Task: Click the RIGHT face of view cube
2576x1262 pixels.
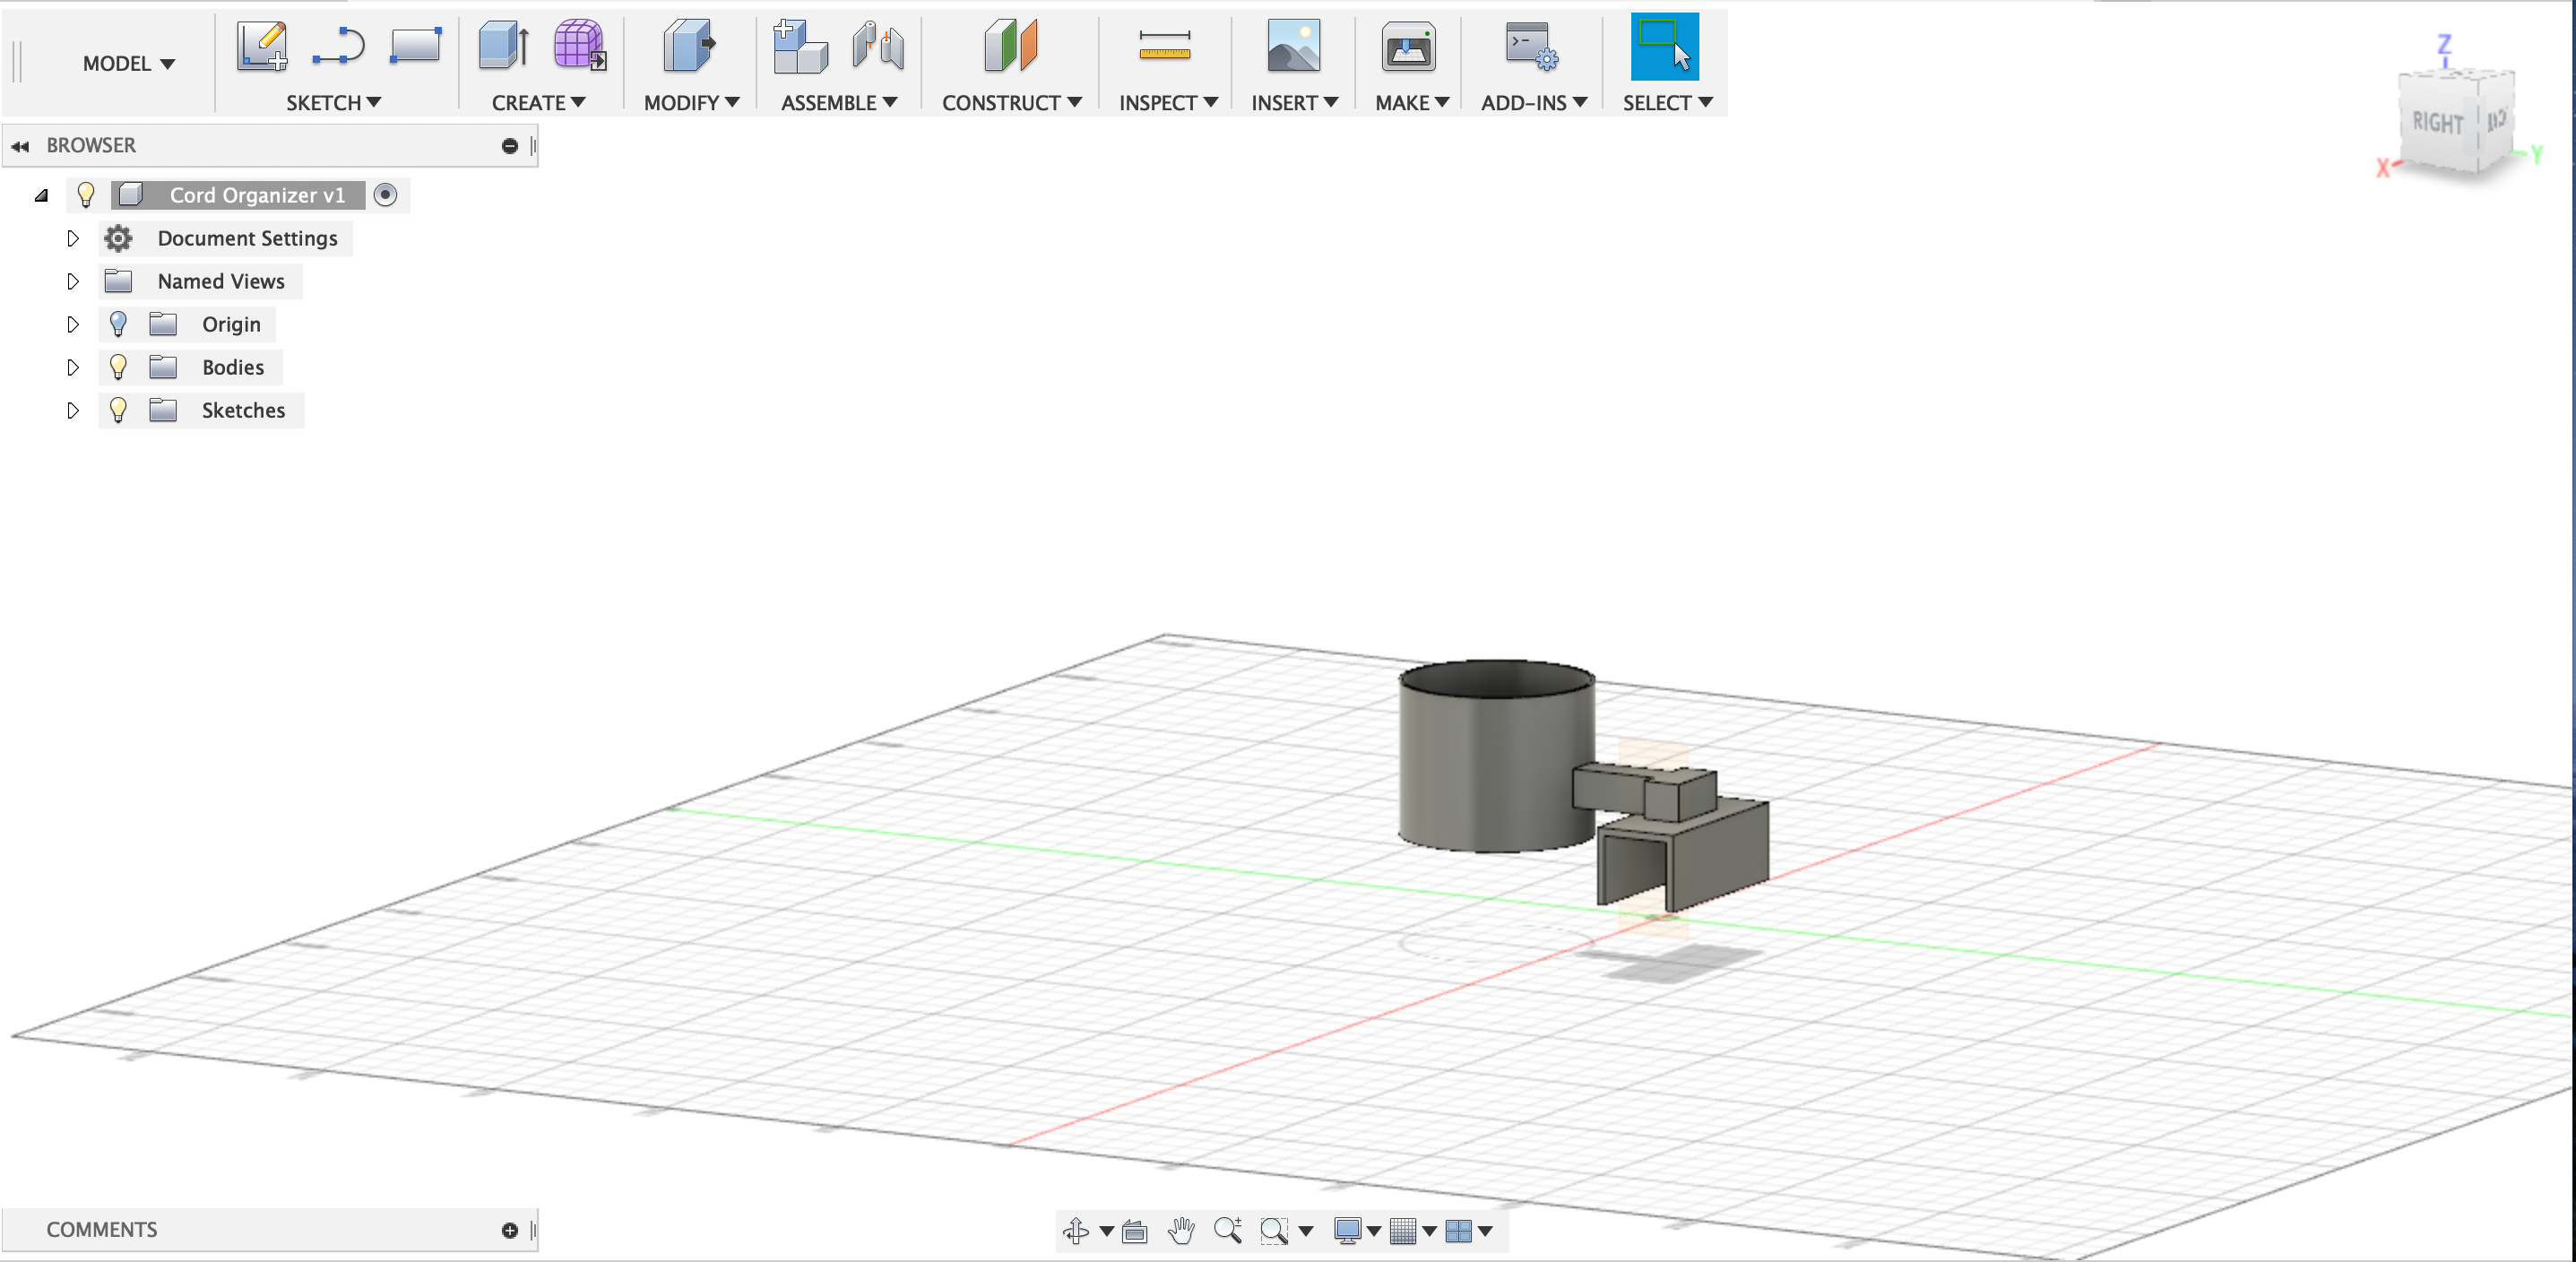Action: pyautogui.click(x=2436, y=123)
